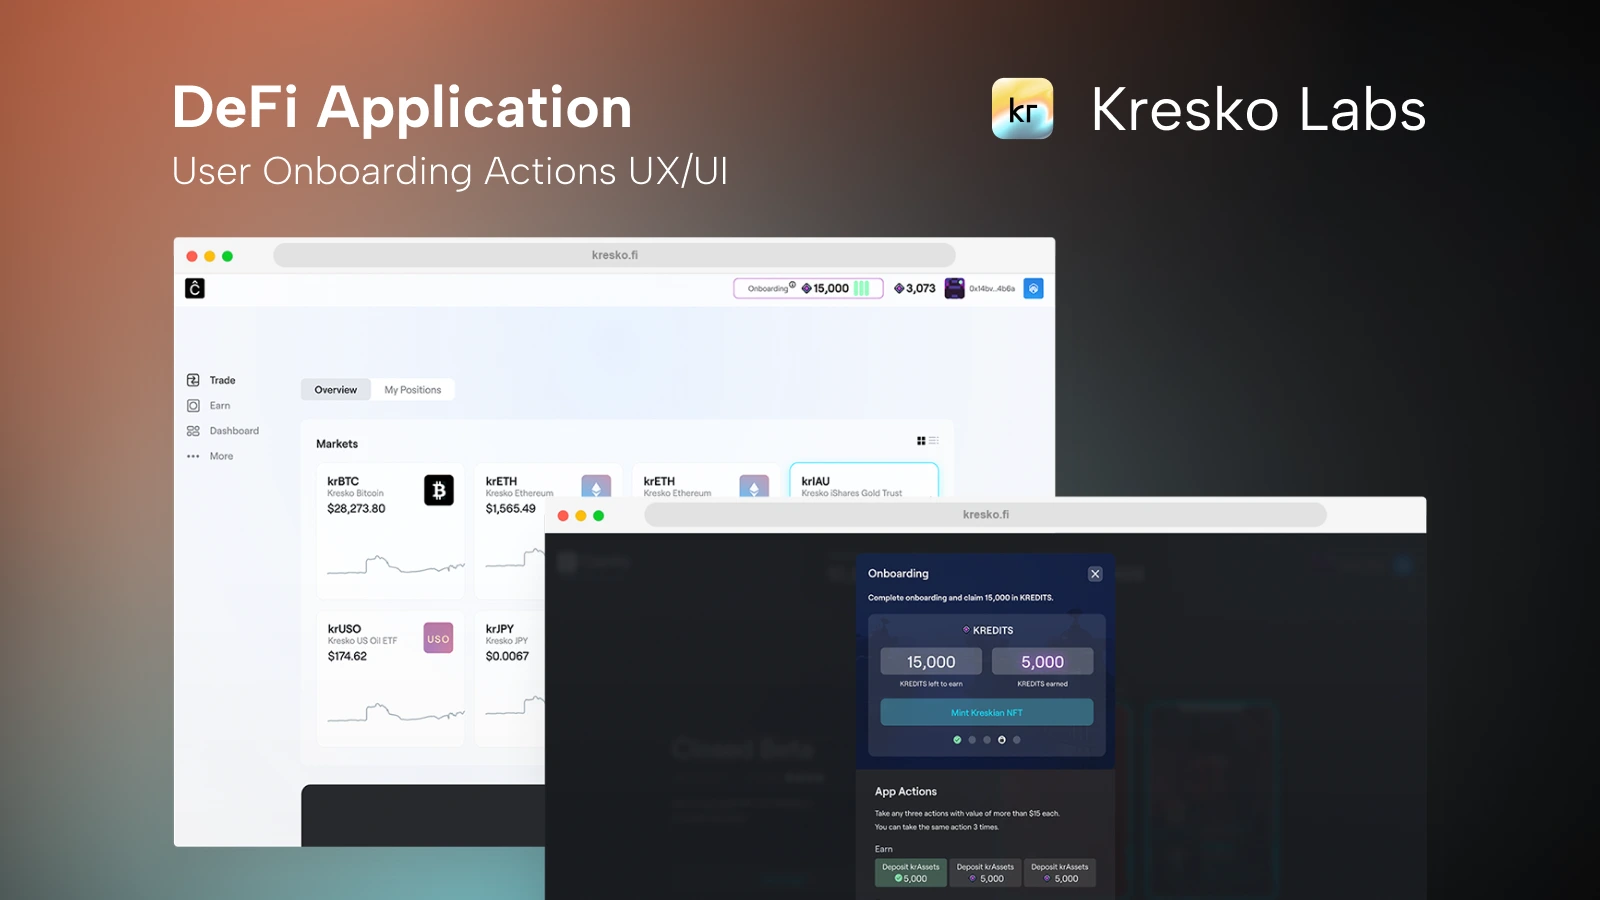Click the middle Deposit krAssets action

[985, 873]
